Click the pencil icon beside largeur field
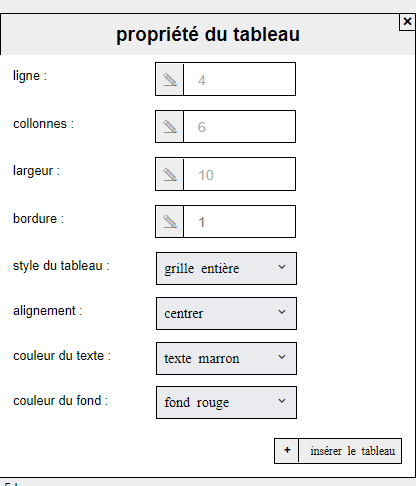The image size is (416, 486). (170, 174)
